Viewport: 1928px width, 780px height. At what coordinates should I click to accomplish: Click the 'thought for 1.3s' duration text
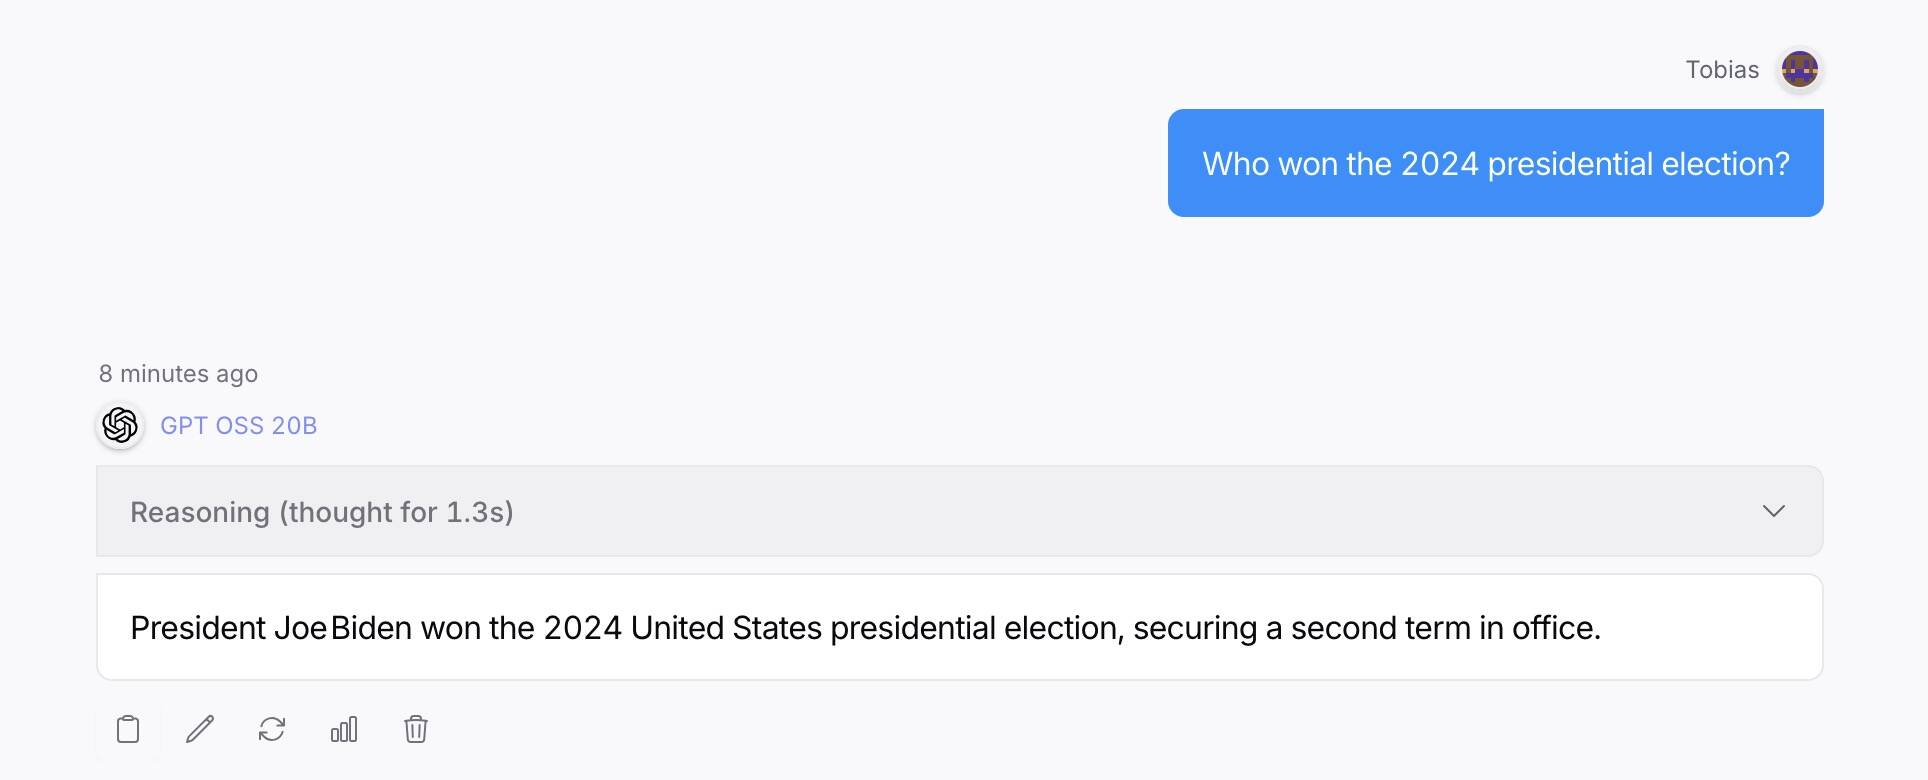397,512
